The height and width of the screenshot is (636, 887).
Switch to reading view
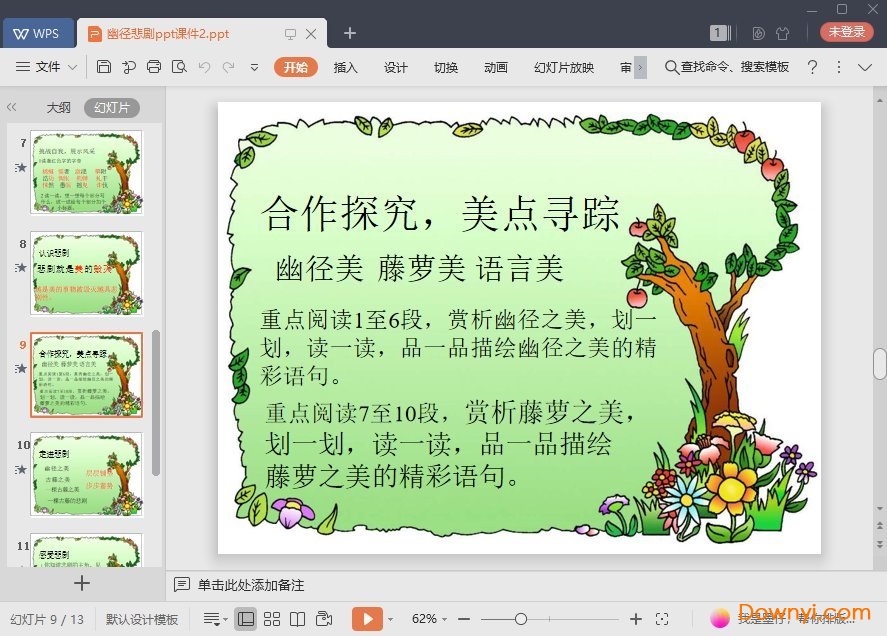[x=297, y=619]
